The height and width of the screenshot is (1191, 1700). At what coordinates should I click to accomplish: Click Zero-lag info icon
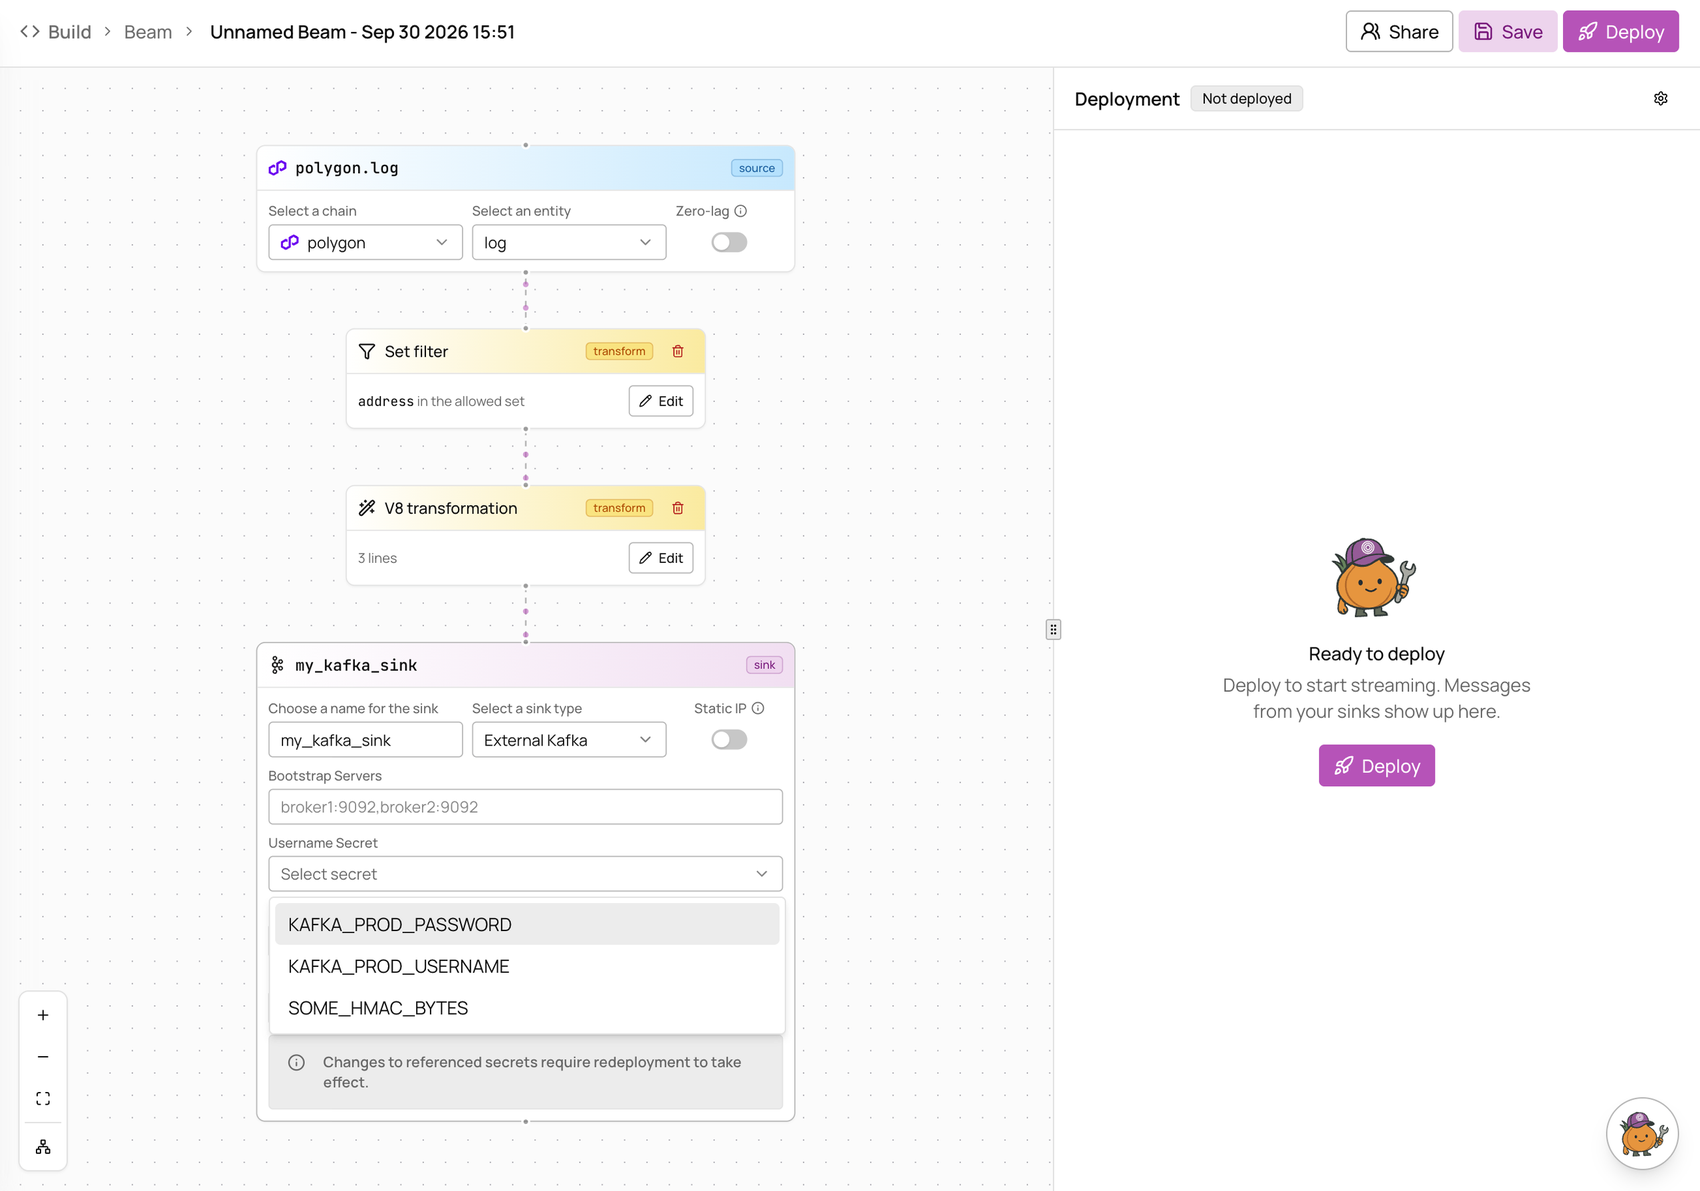tap(741, 211)
